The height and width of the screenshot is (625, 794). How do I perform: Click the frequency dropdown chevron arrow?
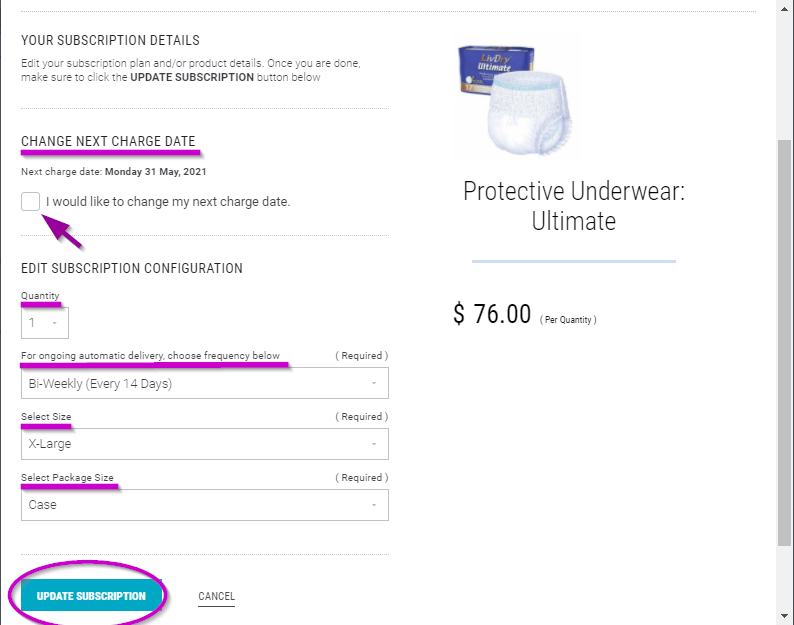(374, 383)
